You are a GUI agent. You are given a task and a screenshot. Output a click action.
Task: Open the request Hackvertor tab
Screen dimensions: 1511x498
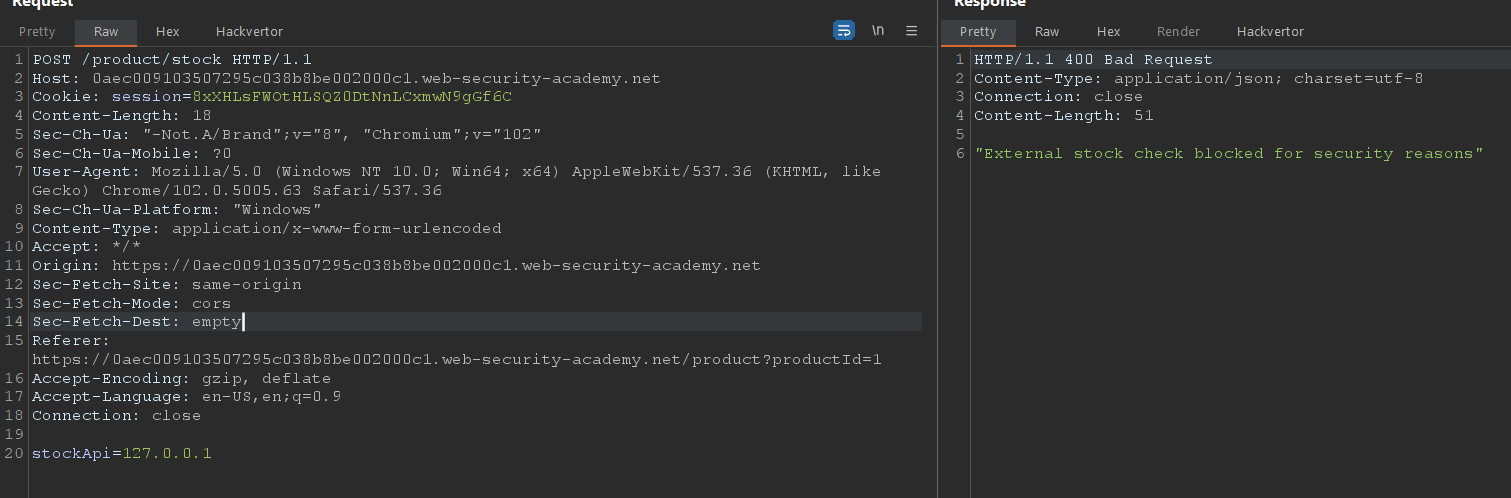tap(249, 32)
